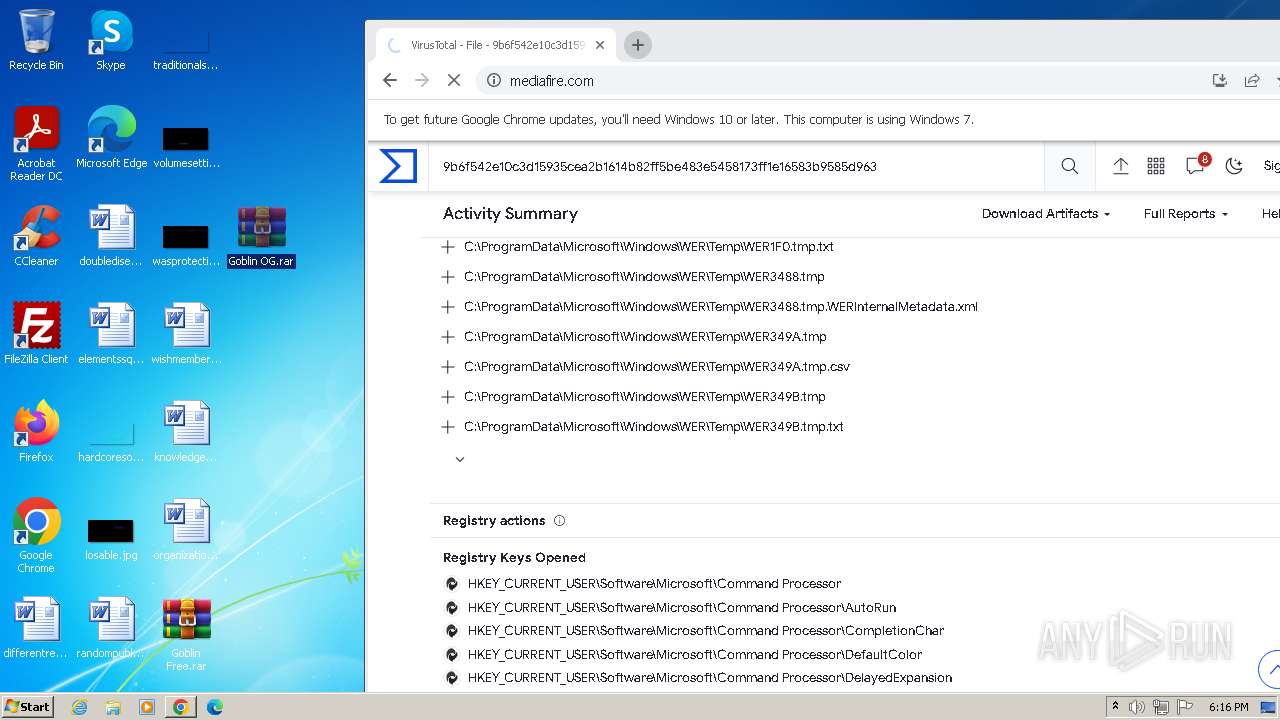Open Edge from the taskbar
The height and width of the screenshot is (720, 1280).
[214, 707]
